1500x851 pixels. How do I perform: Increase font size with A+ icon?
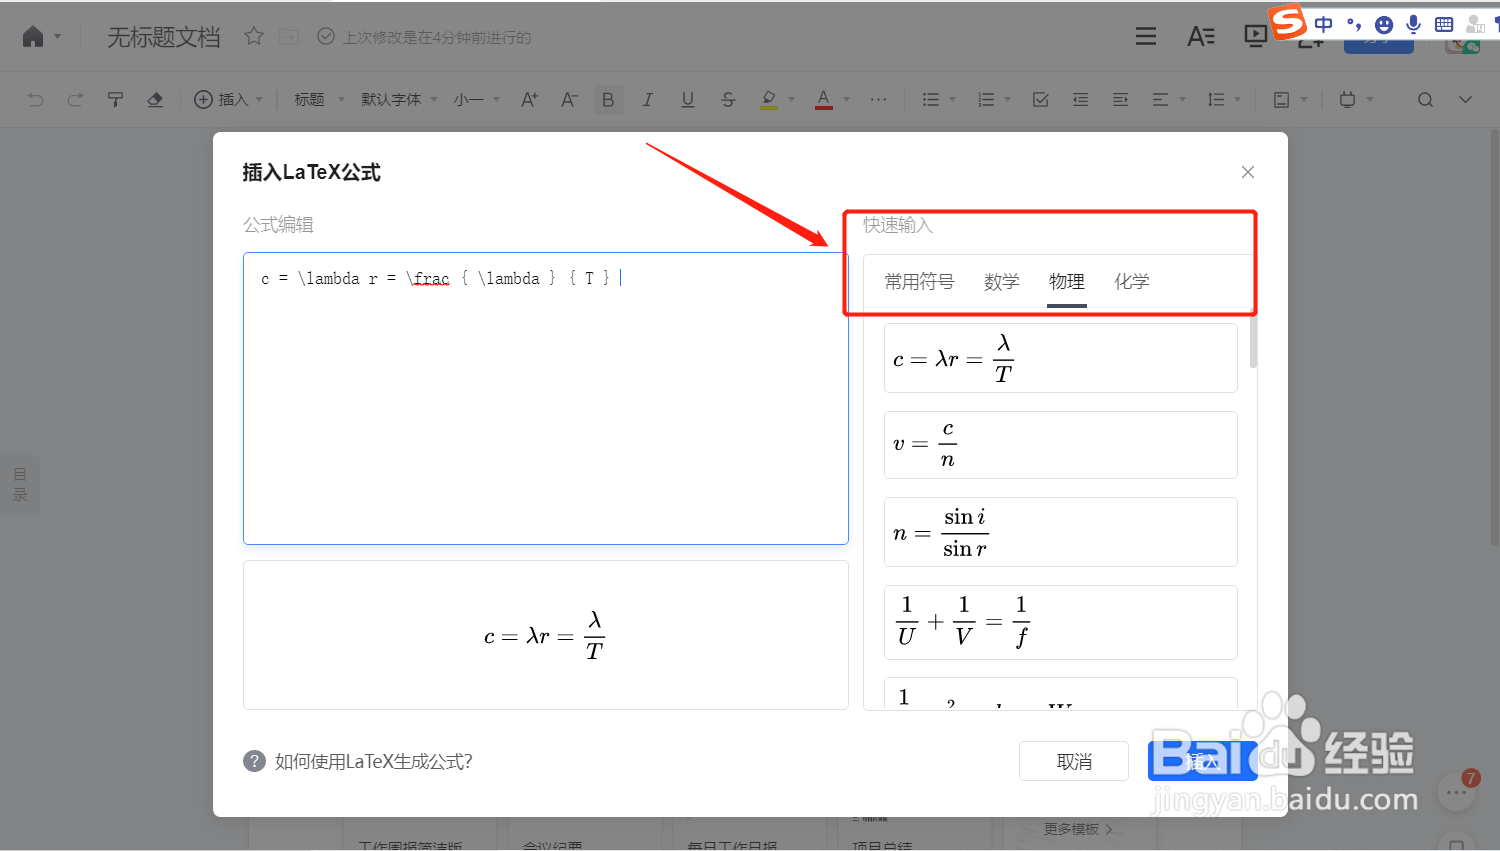529,99
